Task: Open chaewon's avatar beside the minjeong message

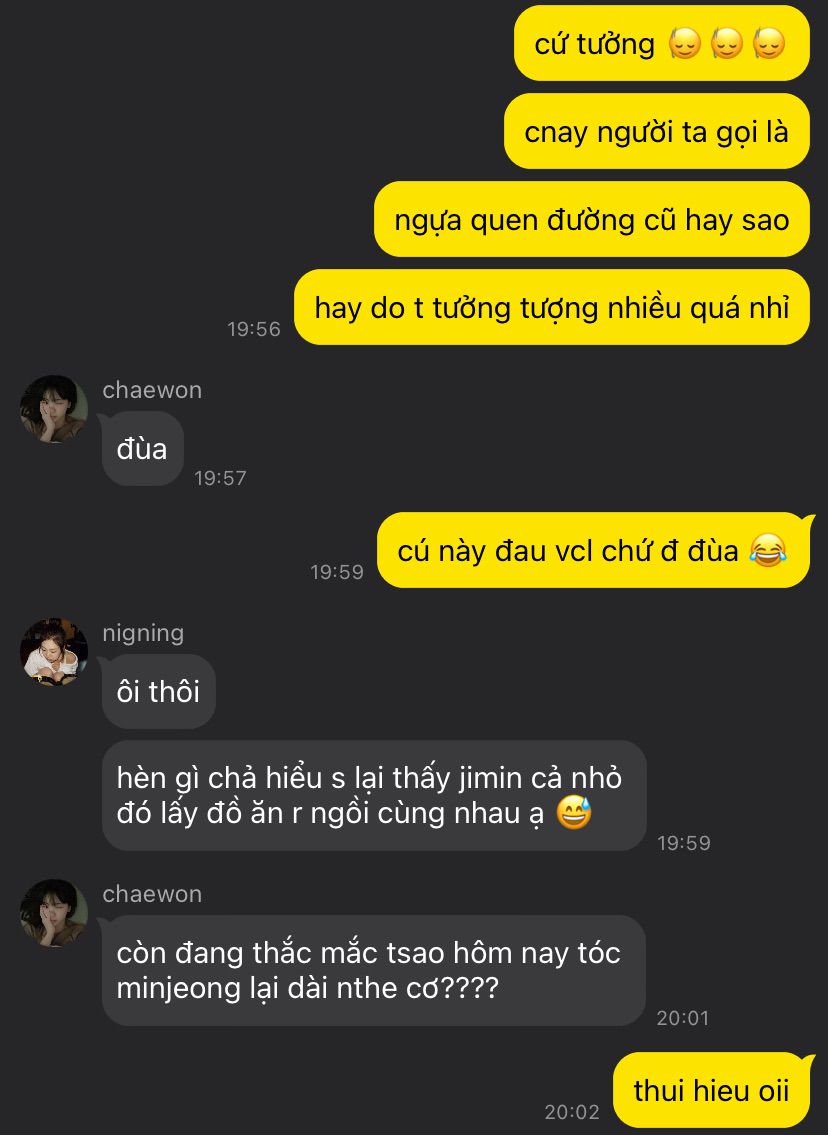Action: [54, 914]
